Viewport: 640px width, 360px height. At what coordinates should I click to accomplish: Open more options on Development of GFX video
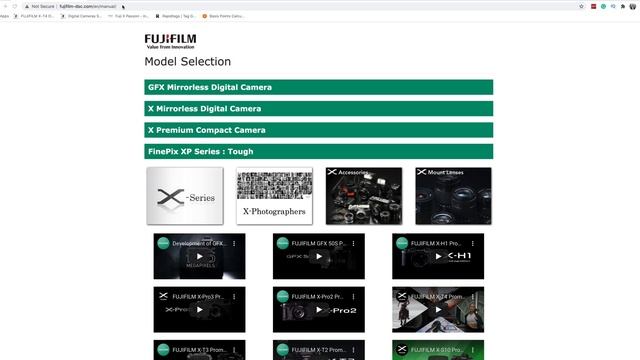tap(234, 243)
